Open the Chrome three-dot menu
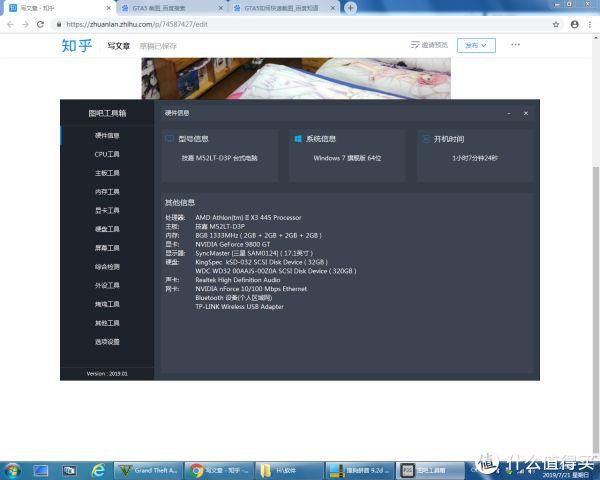Image resolution: width=600 pixels, height=480 pixels. (590, 24)
